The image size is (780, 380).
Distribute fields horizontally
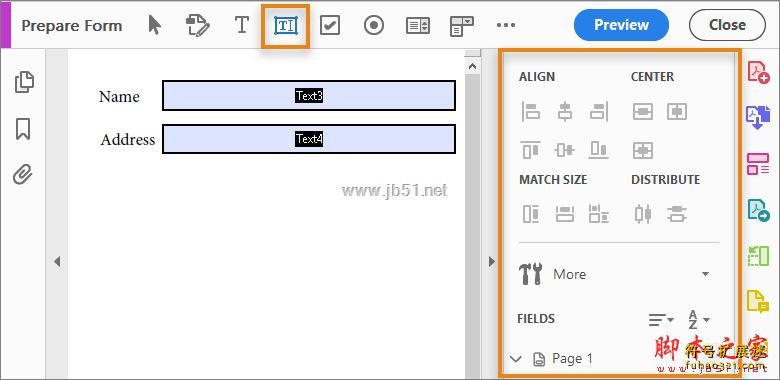click(643, 214)
